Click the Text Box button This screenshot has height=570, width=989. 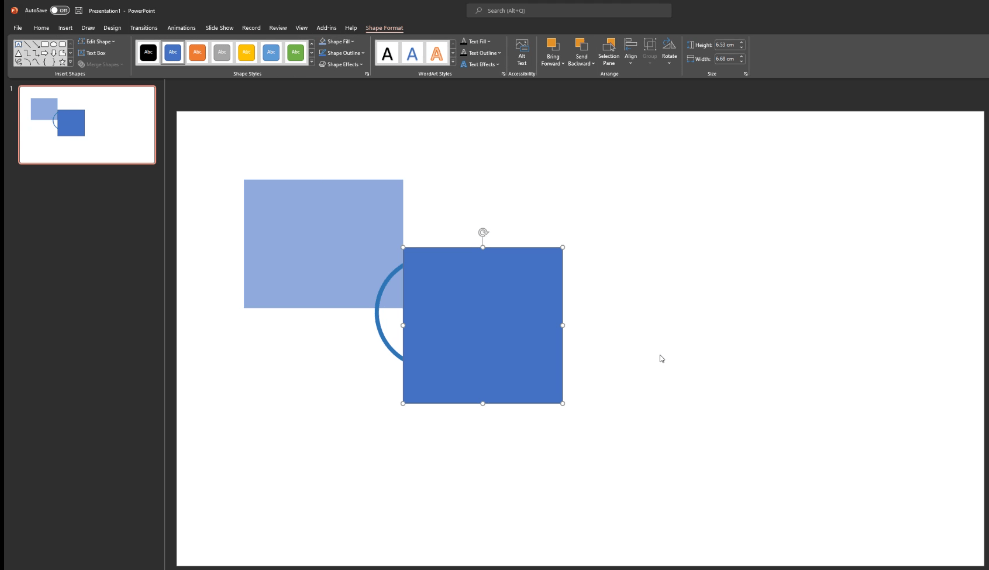(x=92, y=53)
